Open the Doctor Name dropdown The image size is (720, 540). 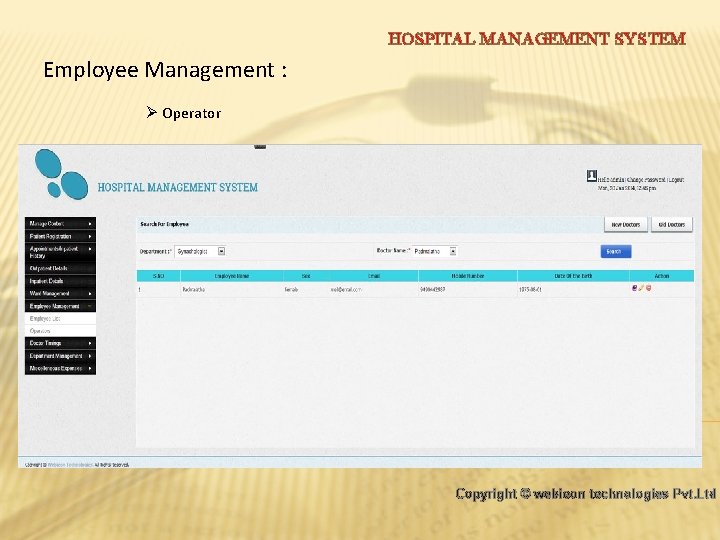pos(434,251)
